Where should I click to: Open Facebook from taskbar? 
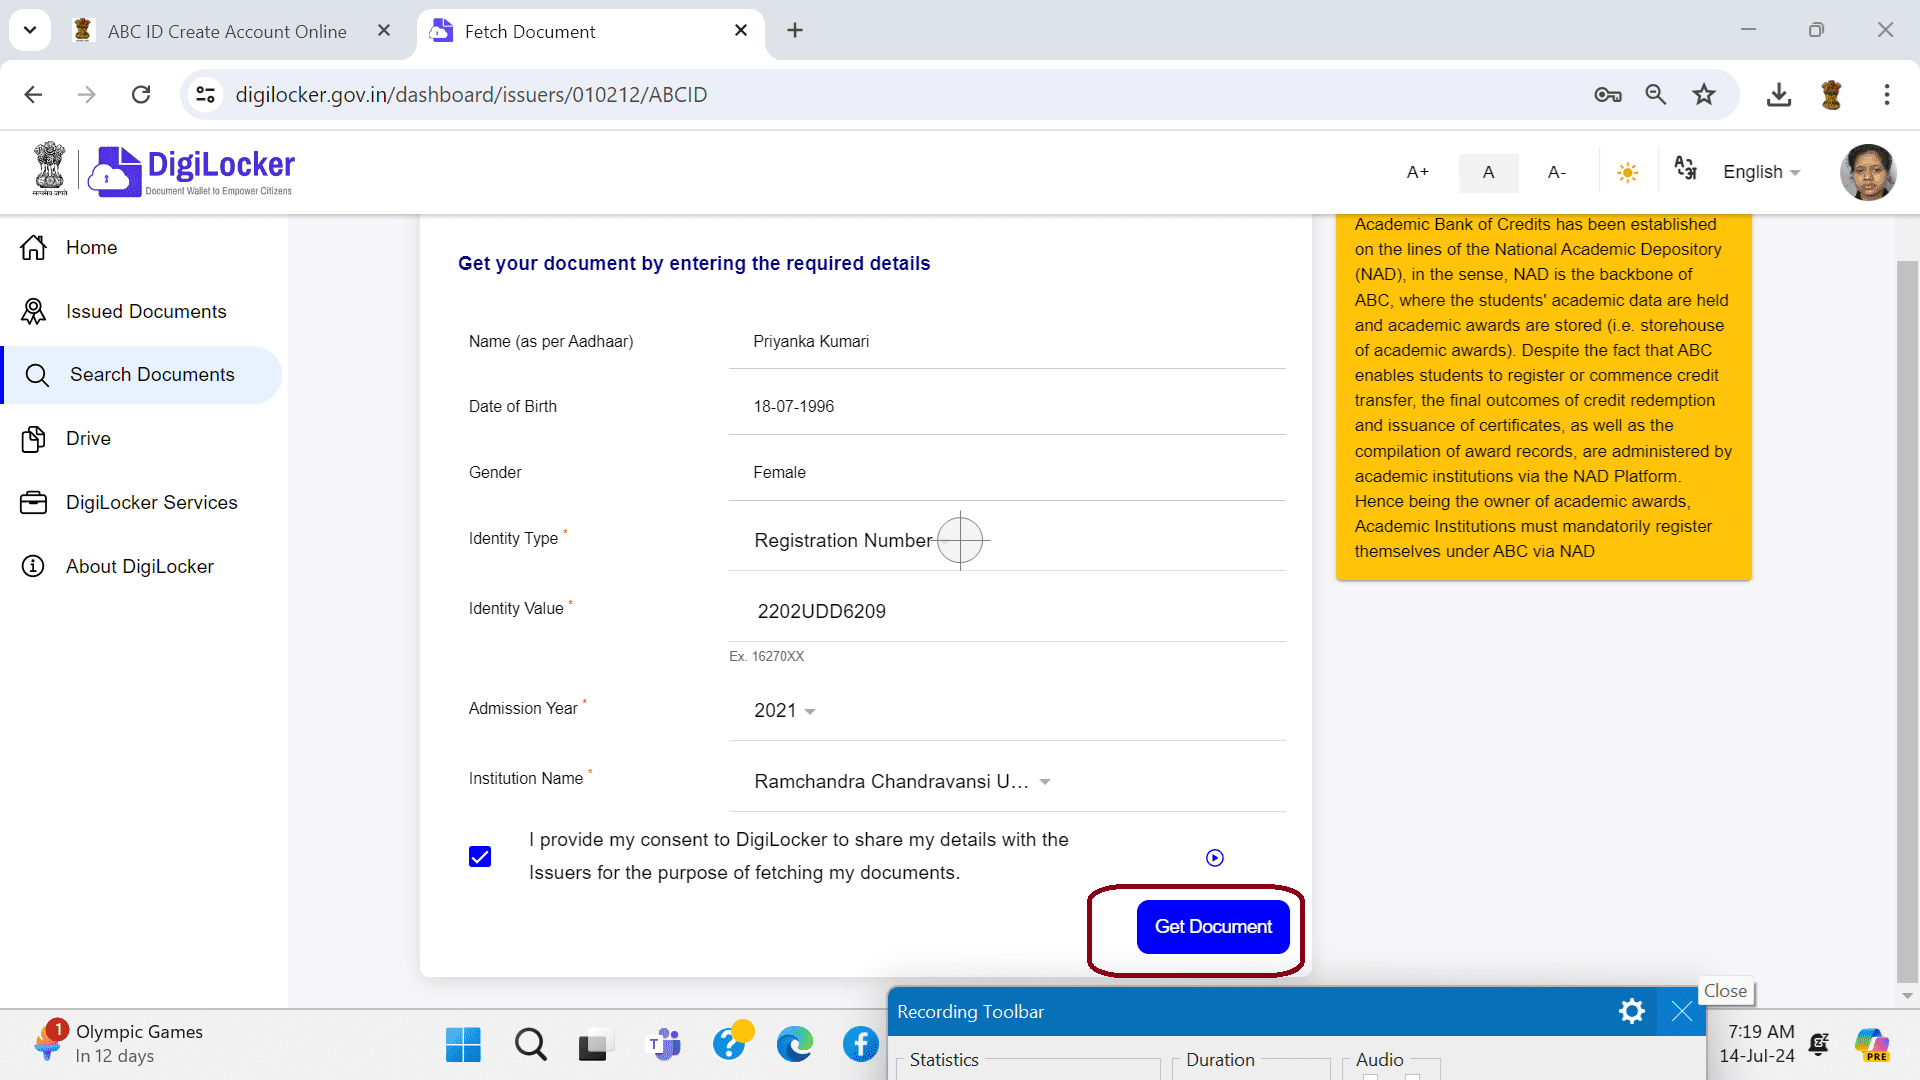(x=860, y=1045)
